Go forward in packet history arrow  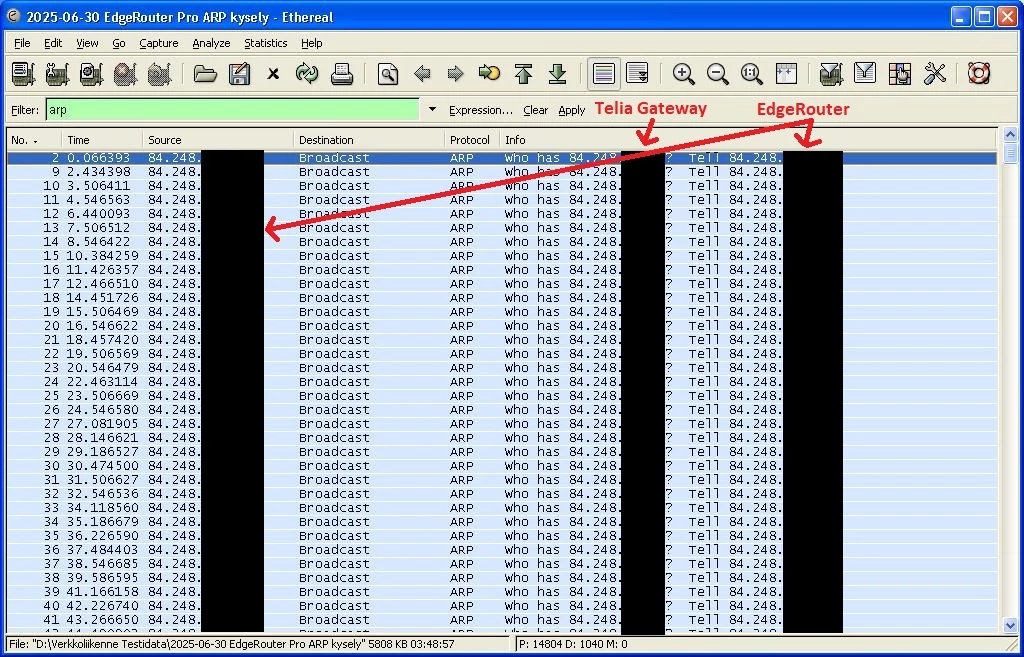pos(455,74)
